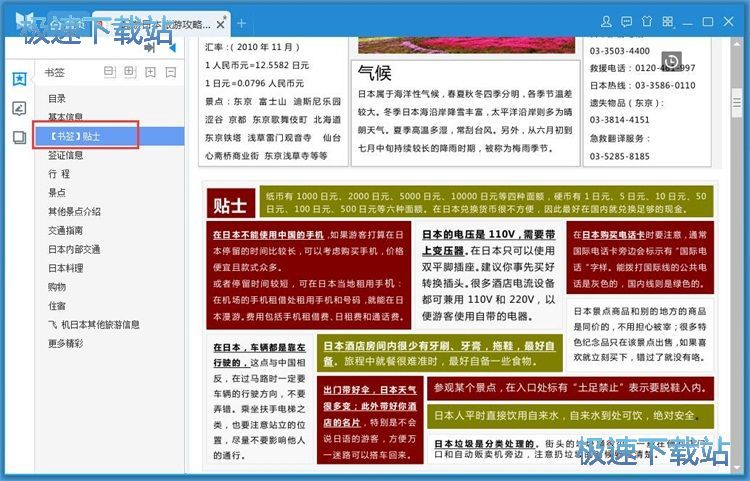Screen dimensions: 750x481
Task: Click the scrollbar up arrow
Action: tap(737, 42)
